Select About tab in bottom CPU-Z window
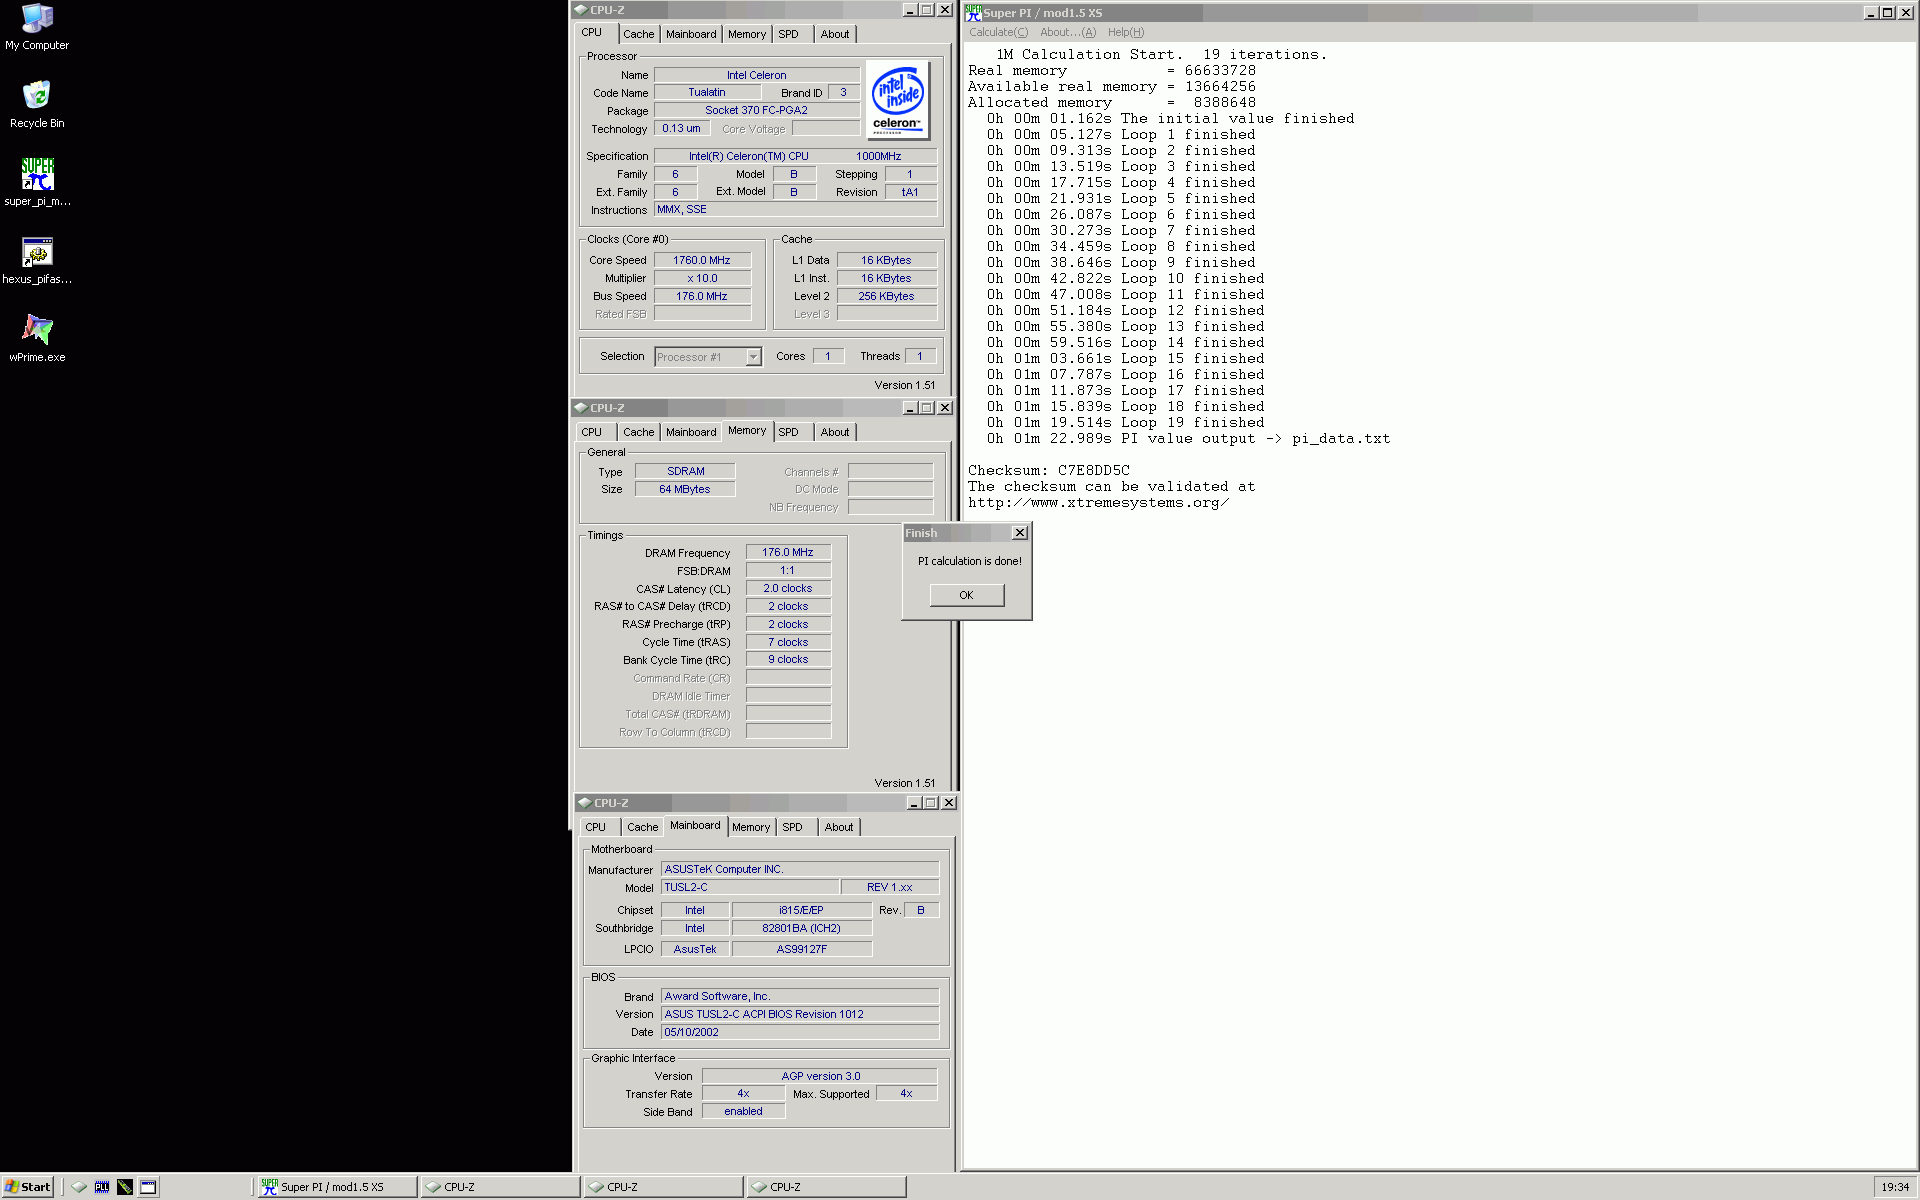This screenshot has height=1200, width=1920. (x=839, y=827)
